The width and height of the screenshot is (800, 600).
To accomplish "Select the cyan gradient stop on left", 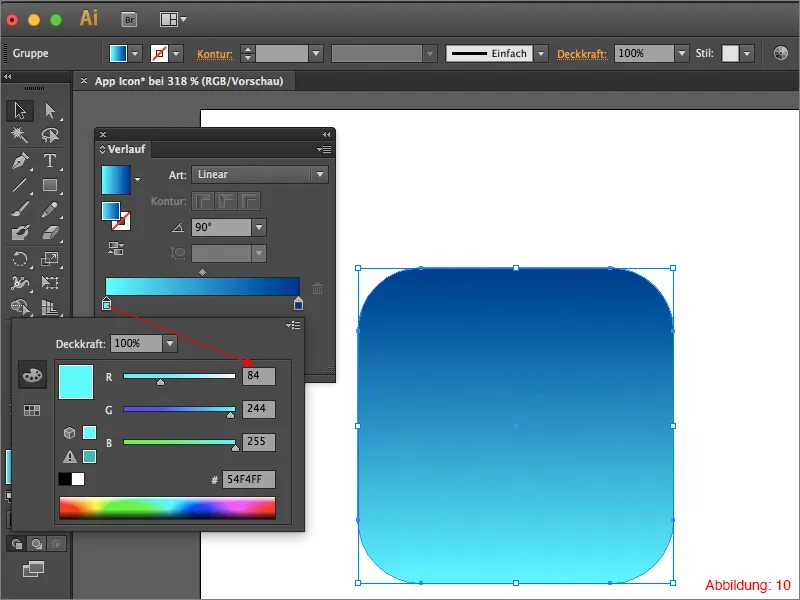I will (x=107, y=304).
